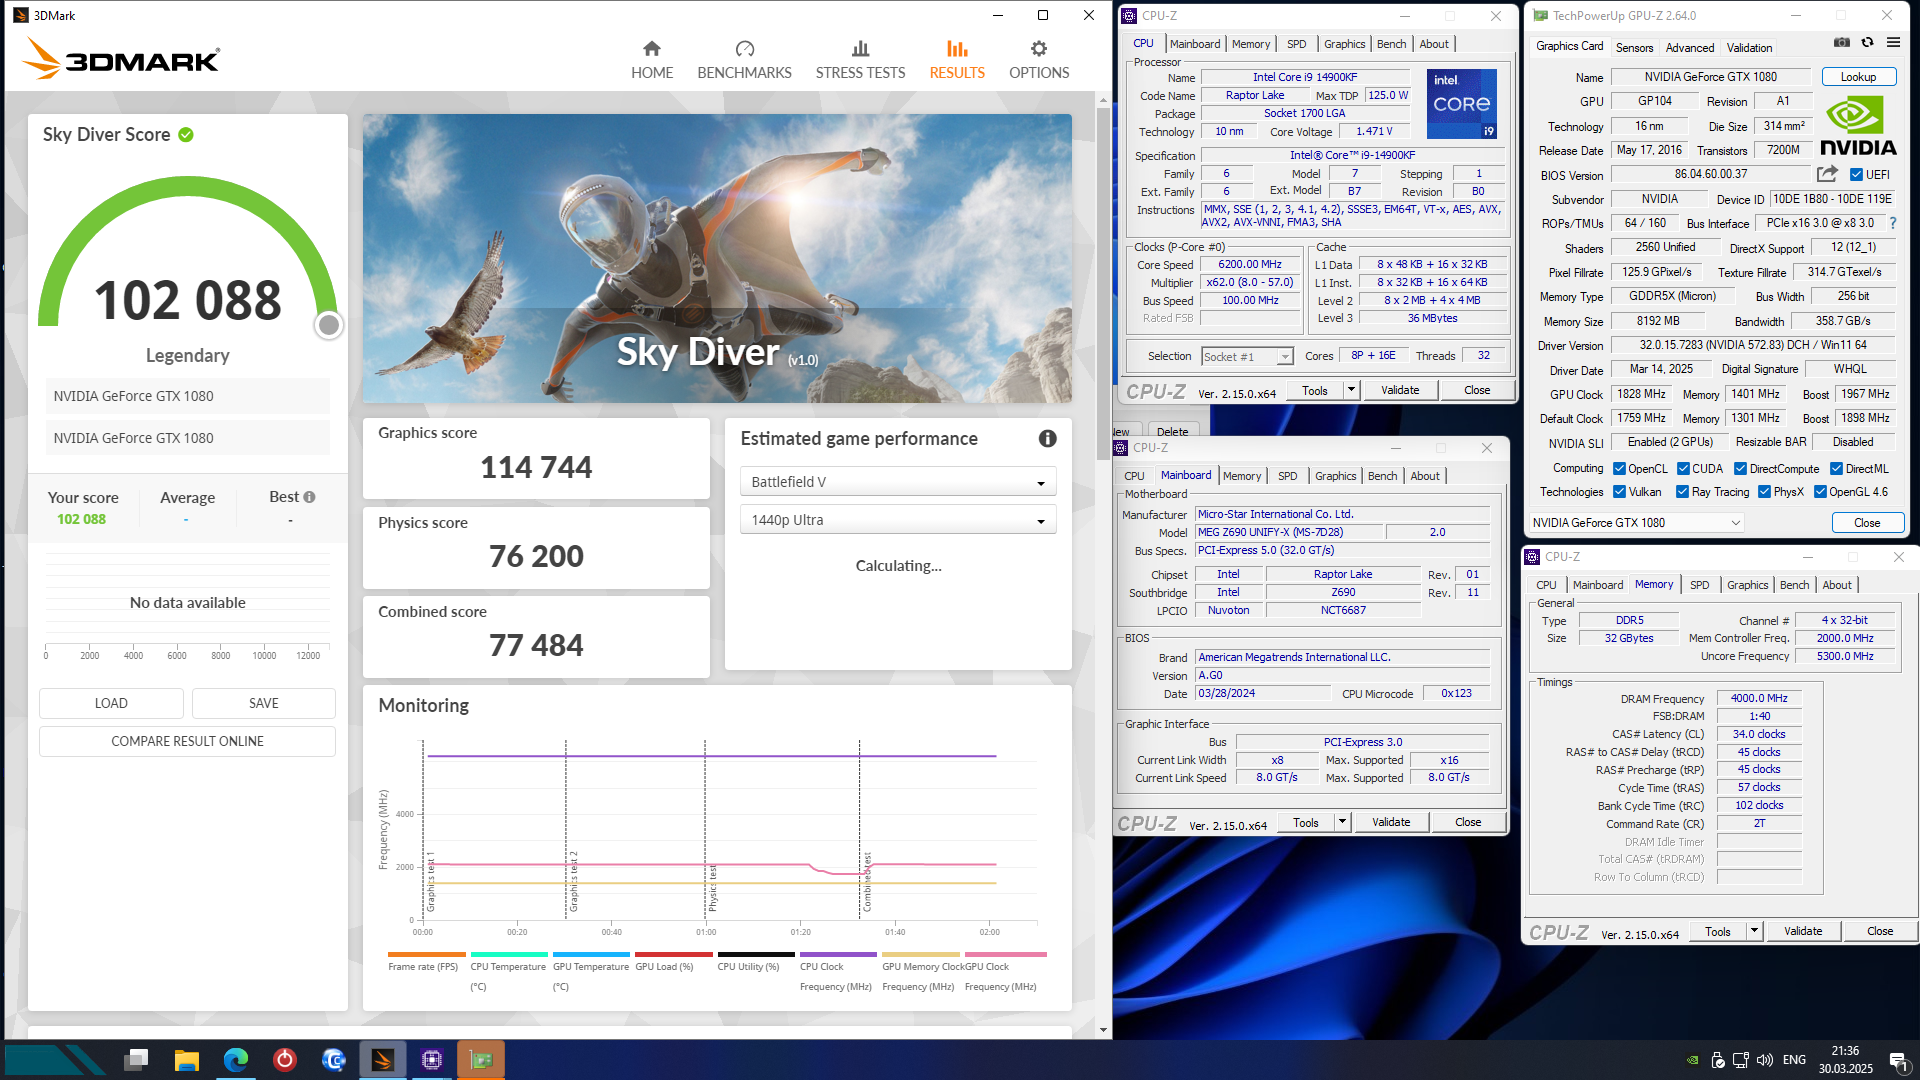The width and height of the screenshot is (1920, 1080).
Task: Toggle the UEFI checkbox in GPU-Z
Action: coord(1856,175)
